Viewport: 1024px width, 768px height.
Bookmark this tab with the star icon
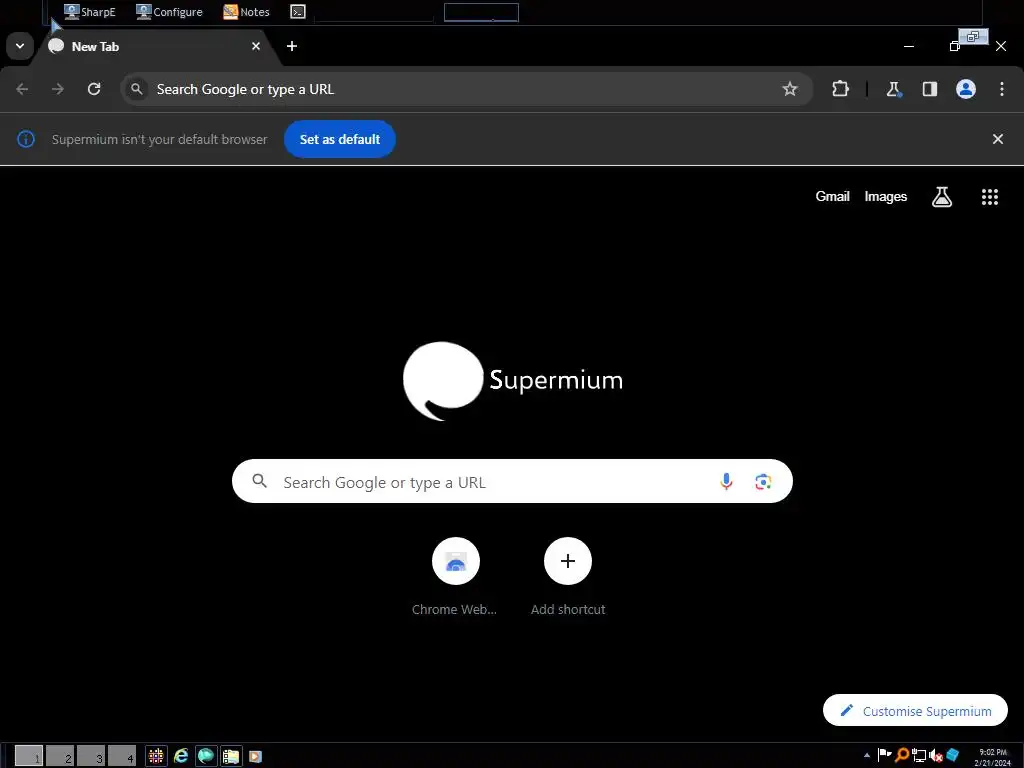[x=790, y=89]
